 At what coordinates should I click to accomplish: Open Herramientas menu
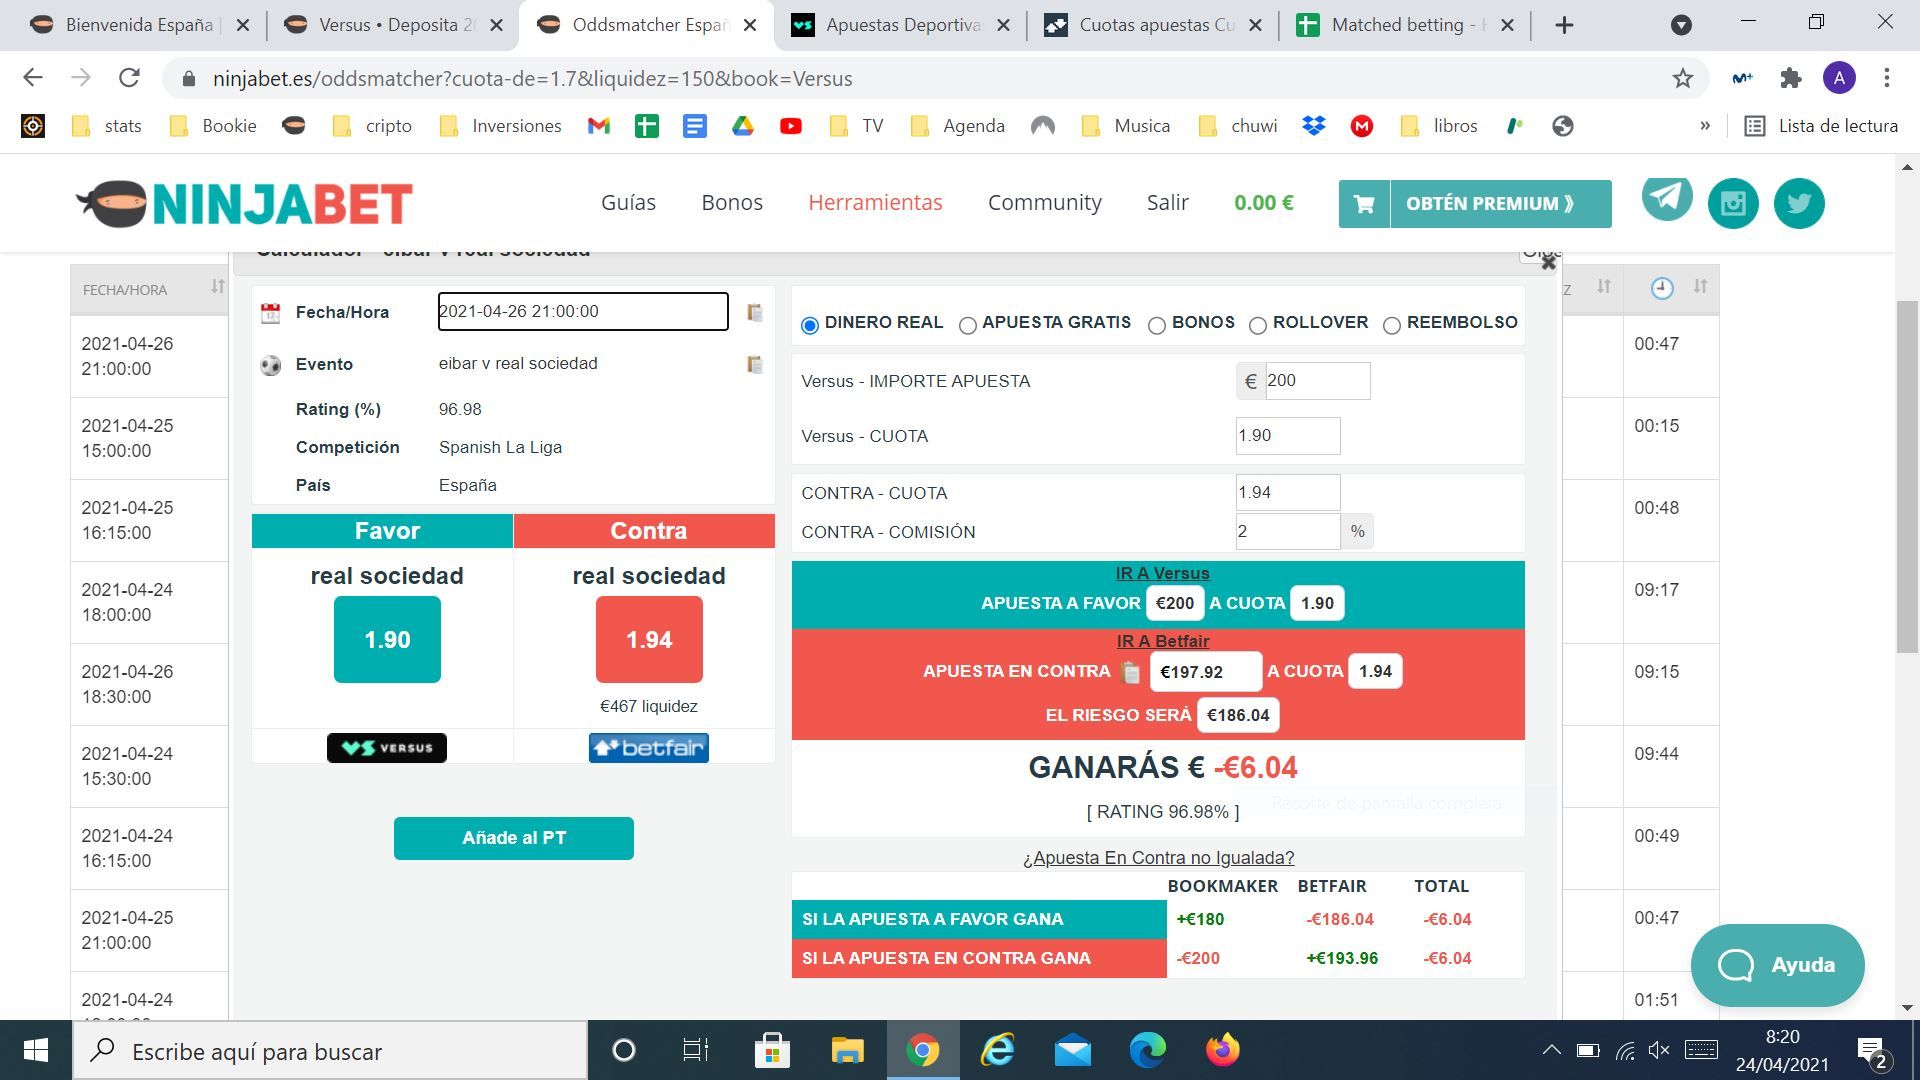(875, 202)
